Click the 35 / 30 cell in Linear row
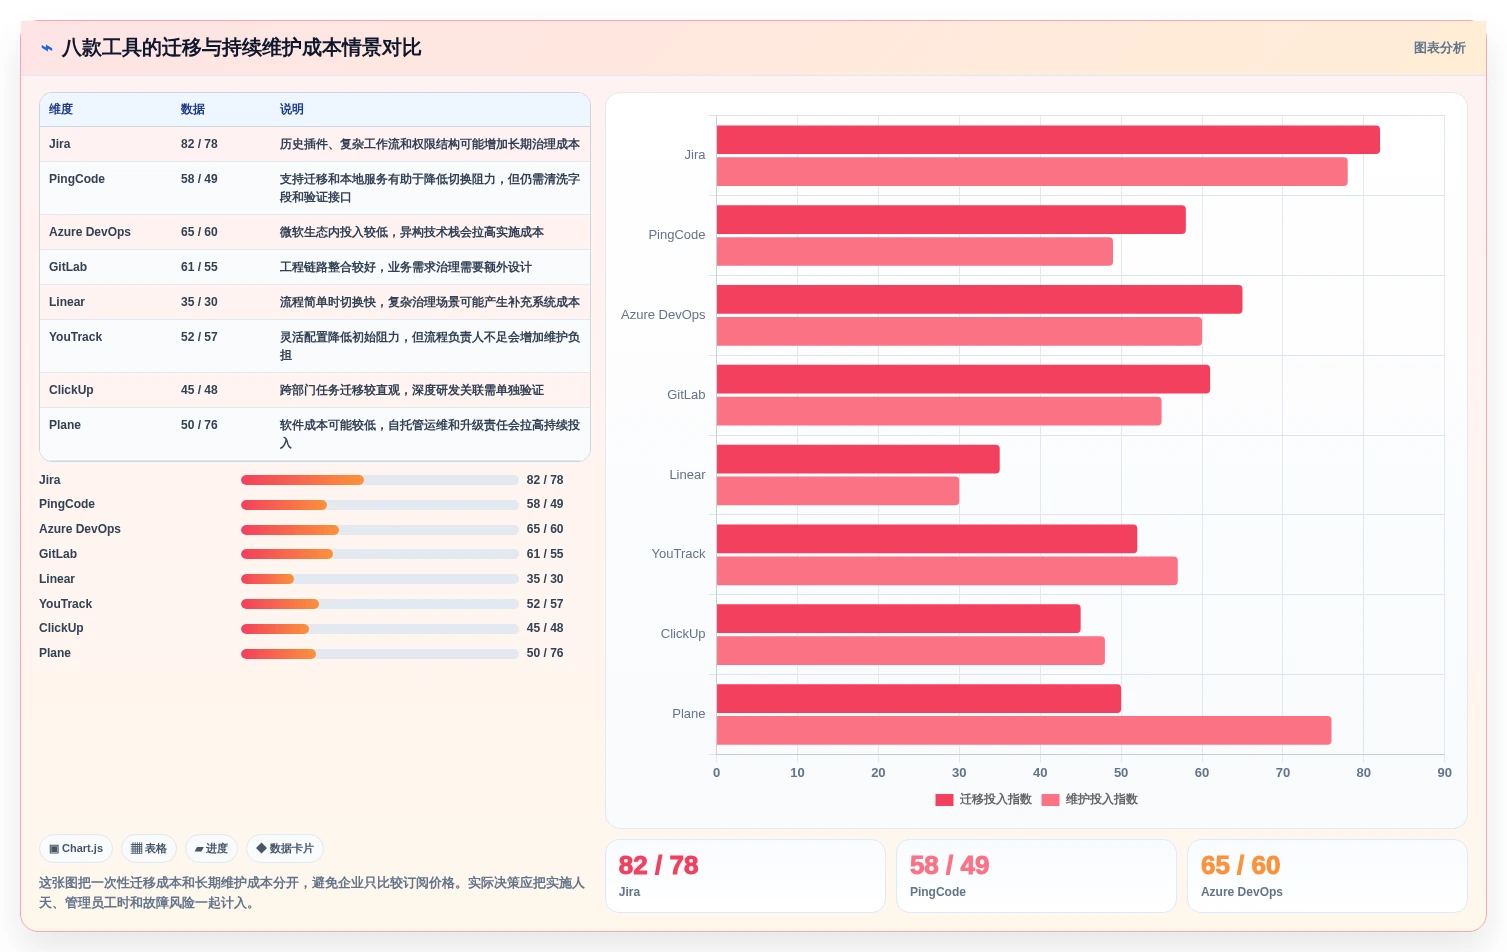Viewport: 1507px width, 952px height. [199, 302]
